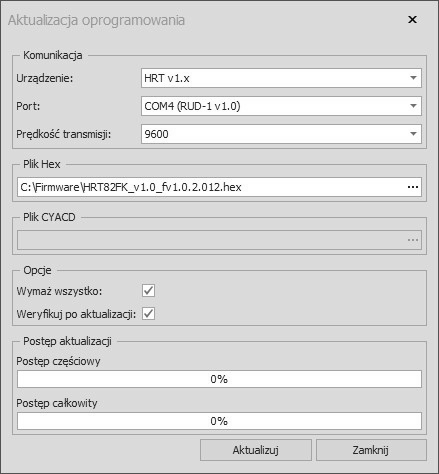Click the Weryfikuj po aktualizacji label

click(x=76, y=314)
